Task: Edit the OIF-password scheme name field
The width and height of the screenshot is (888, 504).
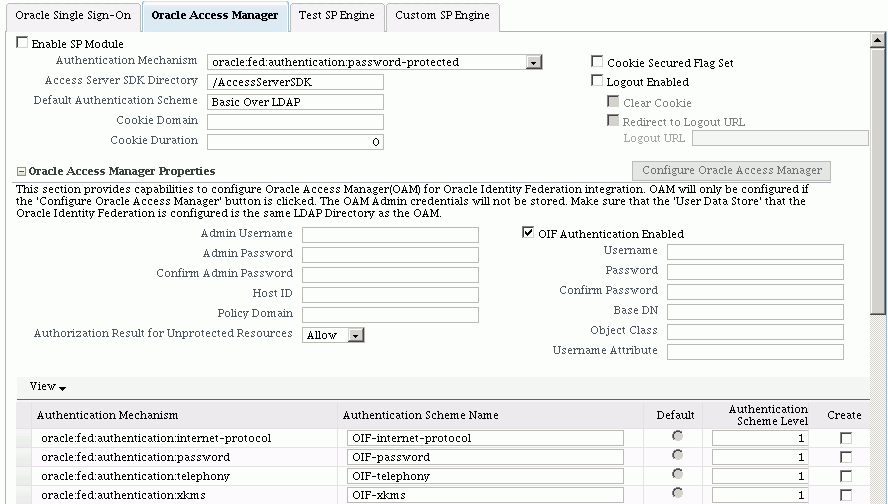Action: pos(485,457)
